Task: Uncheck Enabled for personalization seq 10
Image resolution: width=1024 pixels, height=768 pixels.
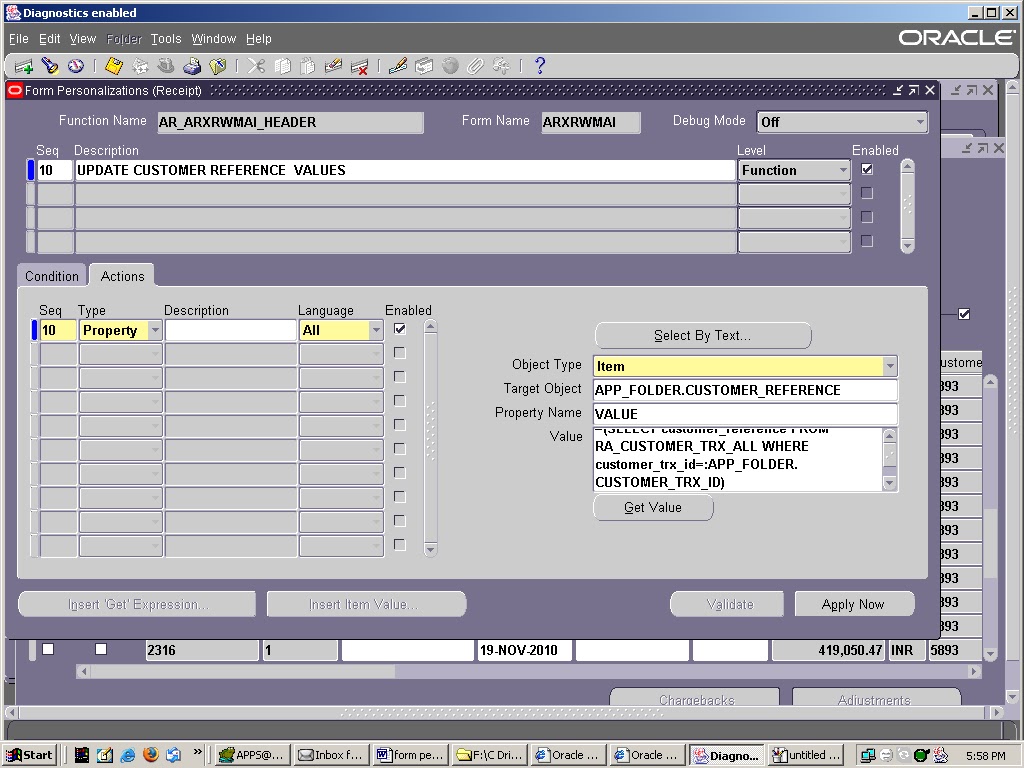Action: coord(867,169)
